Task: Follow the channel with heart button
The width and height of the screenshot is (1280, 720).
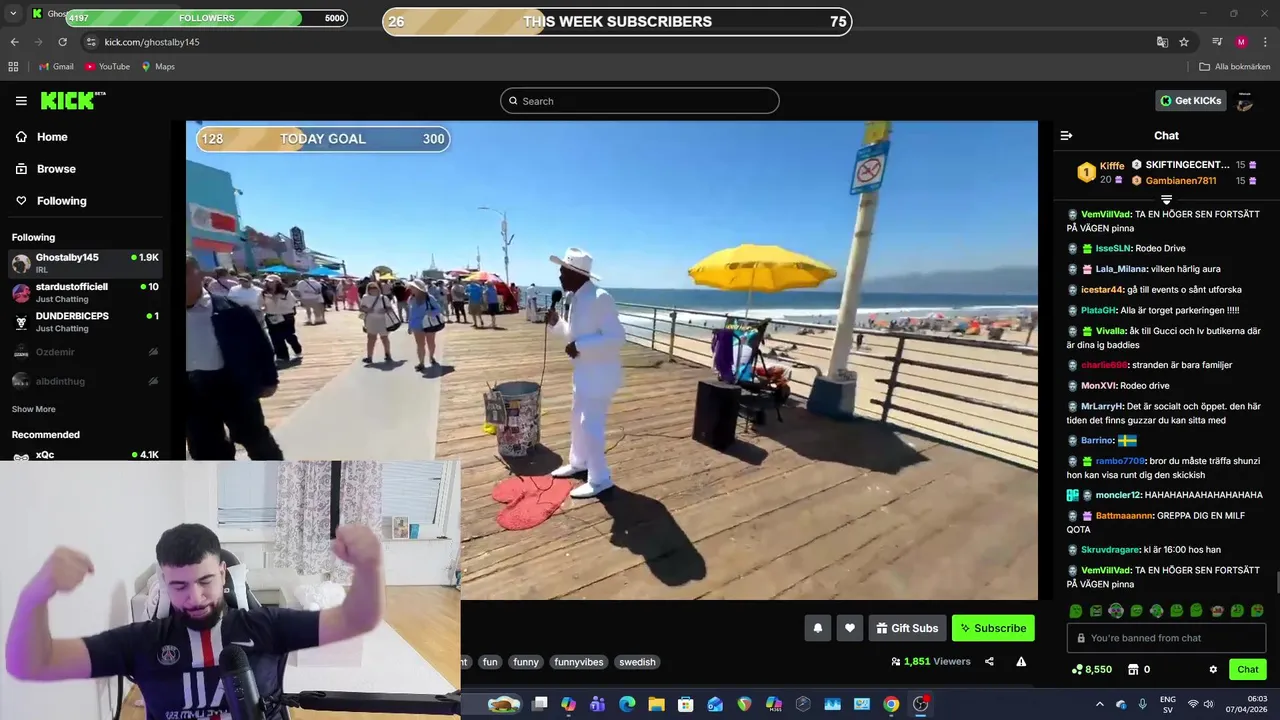Action: [849, 628]
